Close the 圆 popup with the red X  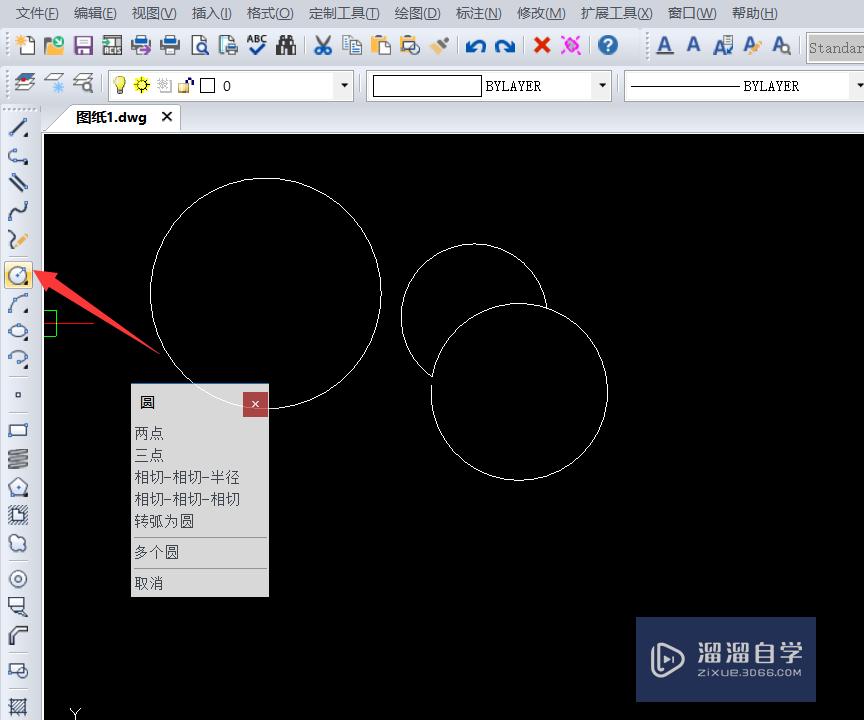click(255, 404)
